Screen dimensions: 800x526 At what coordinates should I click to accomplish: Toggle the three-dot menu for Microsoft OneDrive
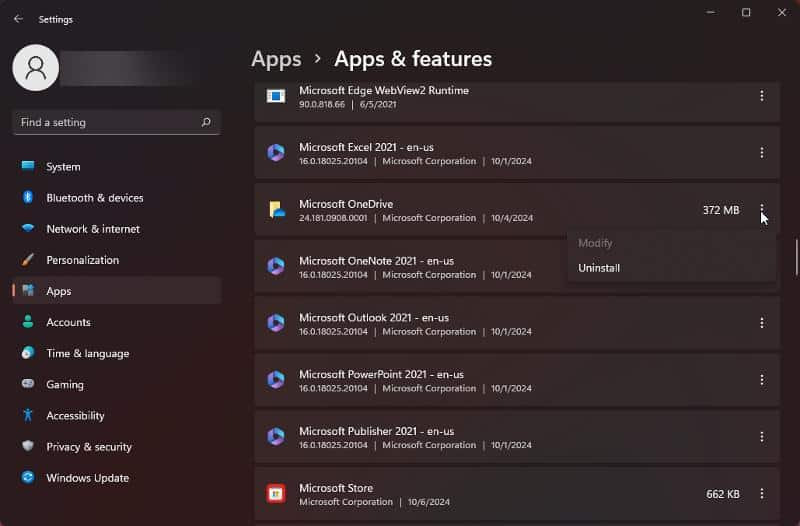pyautogui.click(x=762, y=209)
